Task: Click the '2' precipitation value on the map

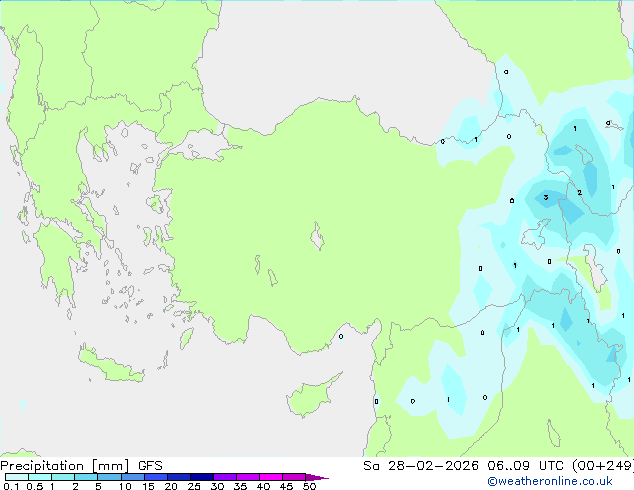Action: tap(579, 192)
